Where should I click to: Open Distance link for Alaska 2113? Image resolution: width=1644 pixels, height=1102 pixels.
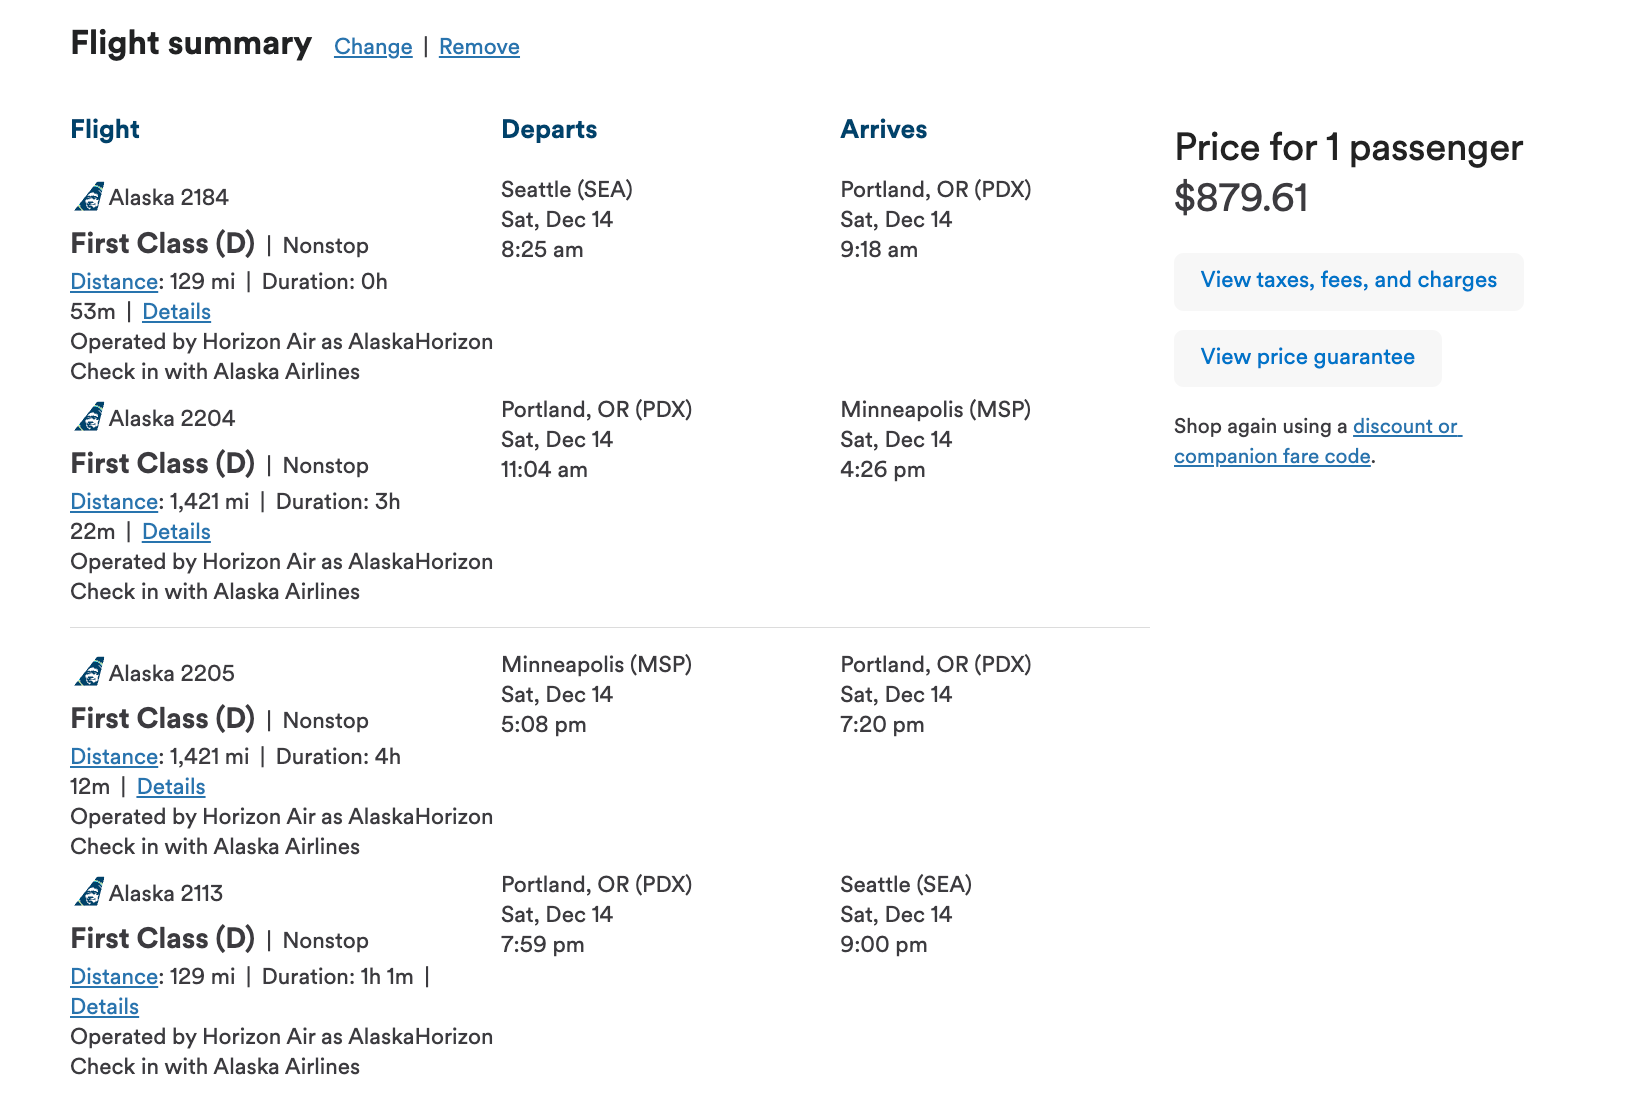pyautogui.click(x=114, y=977)
